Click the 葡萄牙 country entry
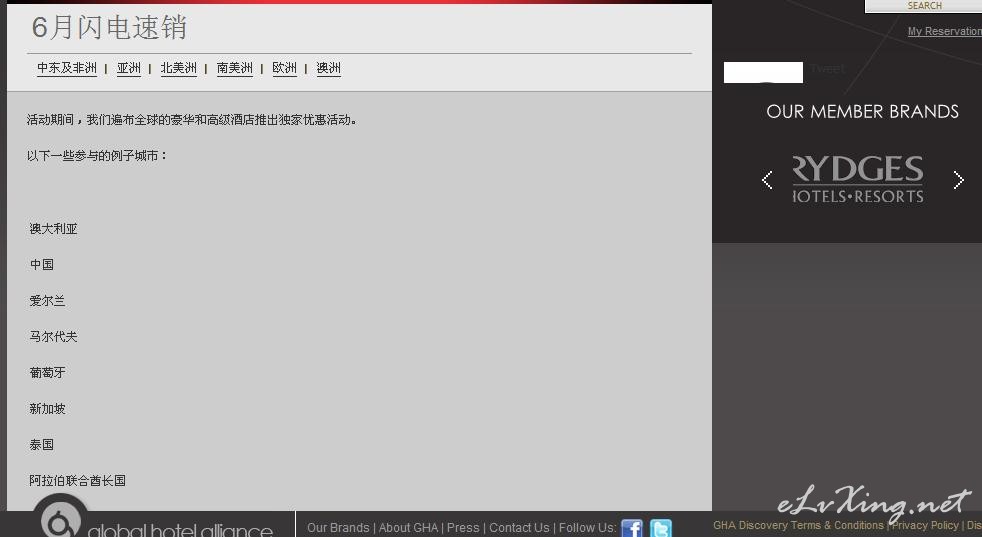Image resolution: width=982 pixels, height=537 pixels. click(47, 372)
